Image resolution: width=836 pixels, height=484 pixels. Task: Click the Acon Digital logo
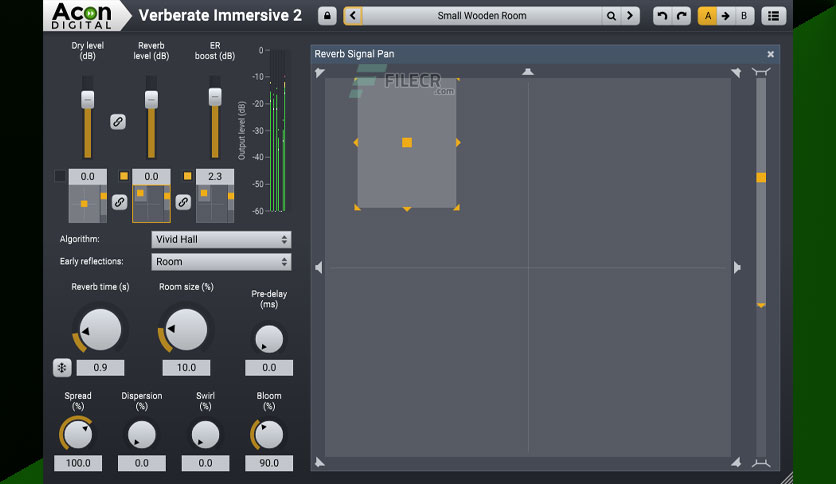tap(82, 16)
